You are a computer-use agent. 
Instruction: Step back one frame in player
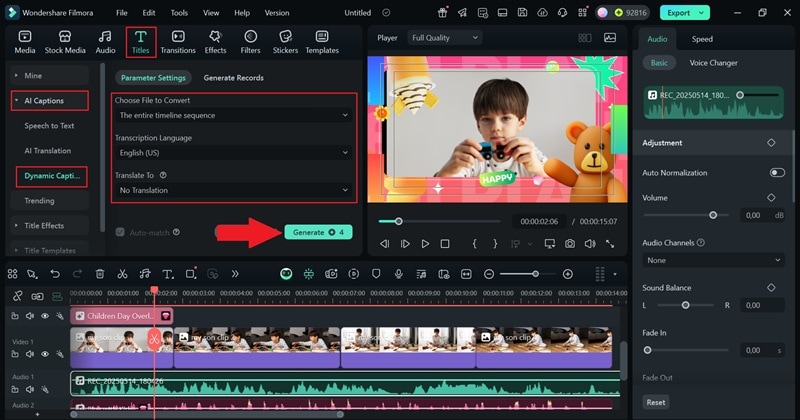pos(384,244)
